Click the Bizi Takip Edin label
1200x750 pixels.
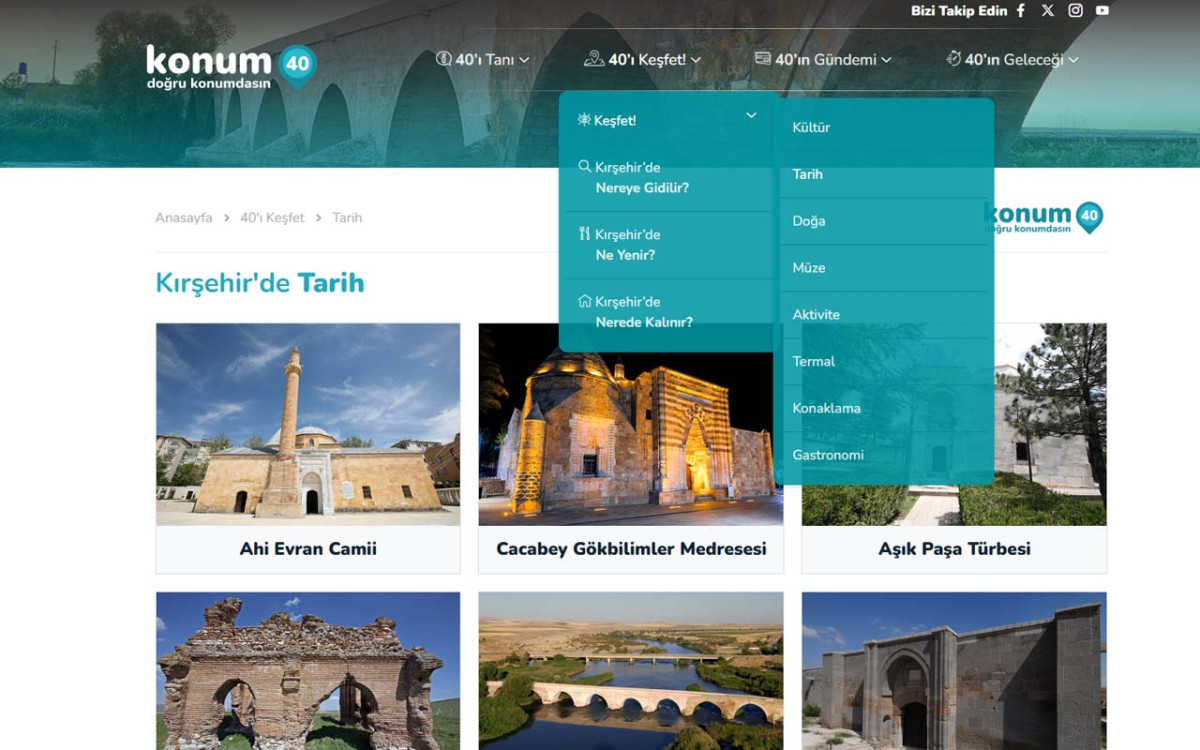pos(957,11)
